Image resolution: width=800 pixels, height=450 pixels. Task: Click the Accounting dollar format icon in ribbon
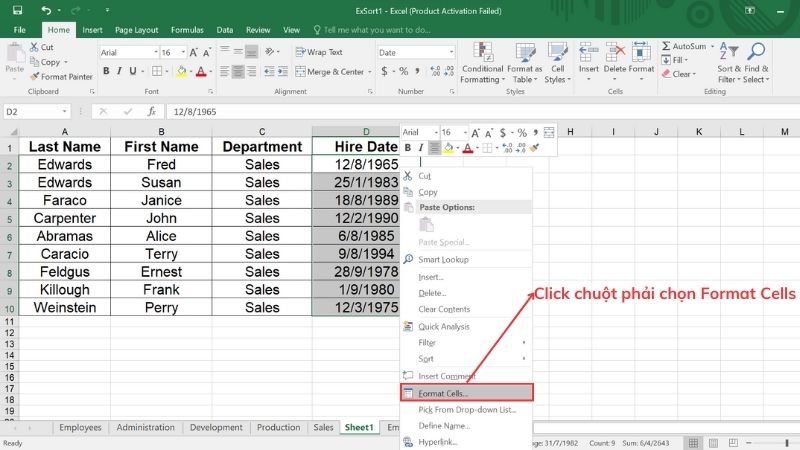click(384, 71)
